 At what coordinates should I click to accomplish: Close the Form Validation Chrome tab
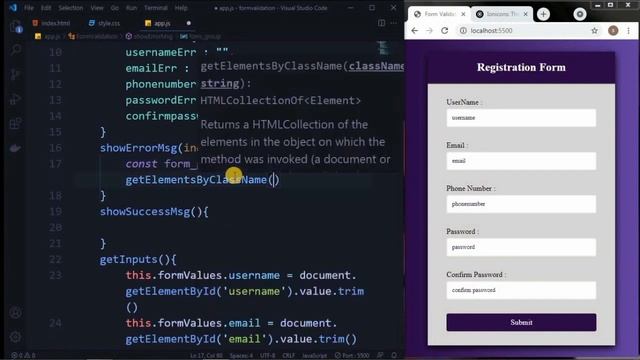(463, 14)
